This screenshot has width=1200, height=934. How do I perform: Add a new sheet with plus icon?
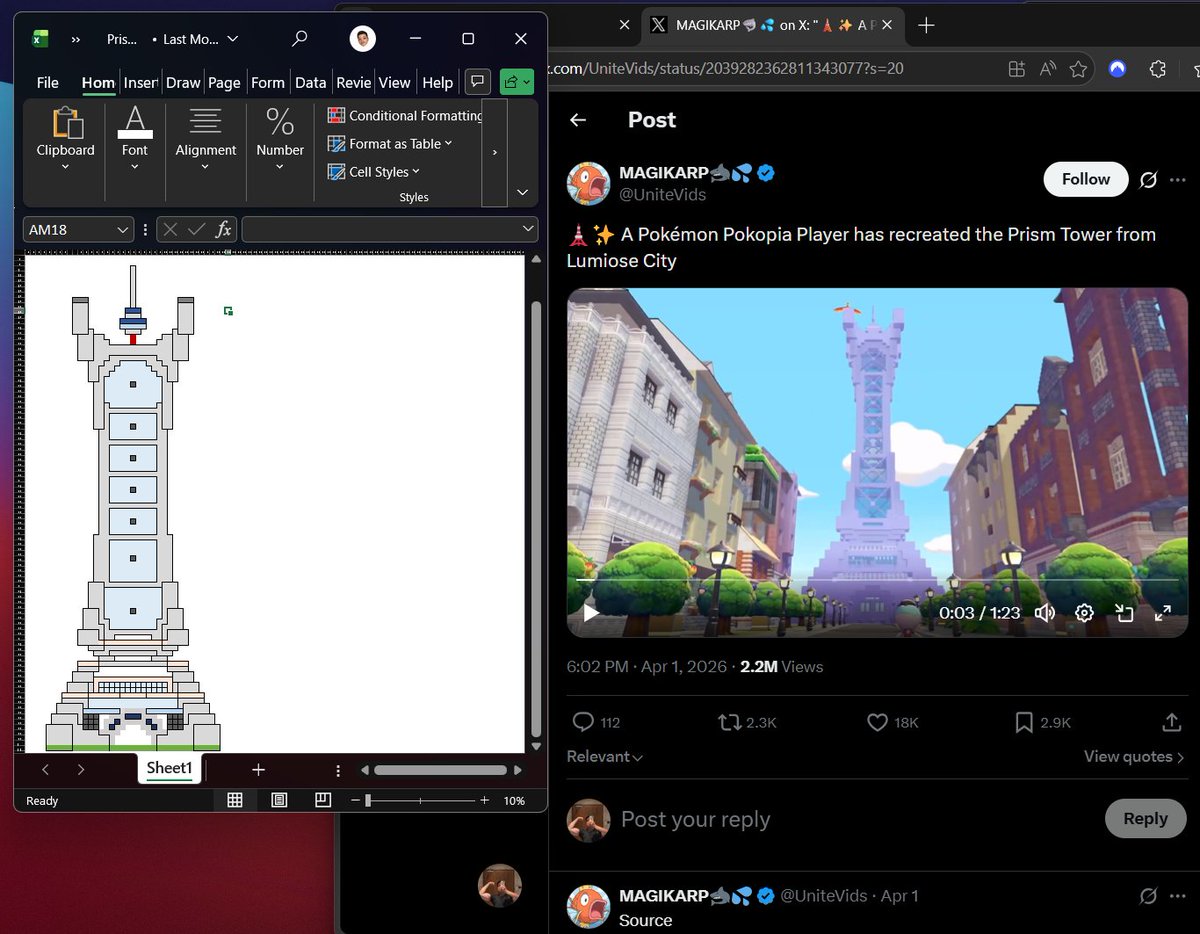[x=258, y=769]
